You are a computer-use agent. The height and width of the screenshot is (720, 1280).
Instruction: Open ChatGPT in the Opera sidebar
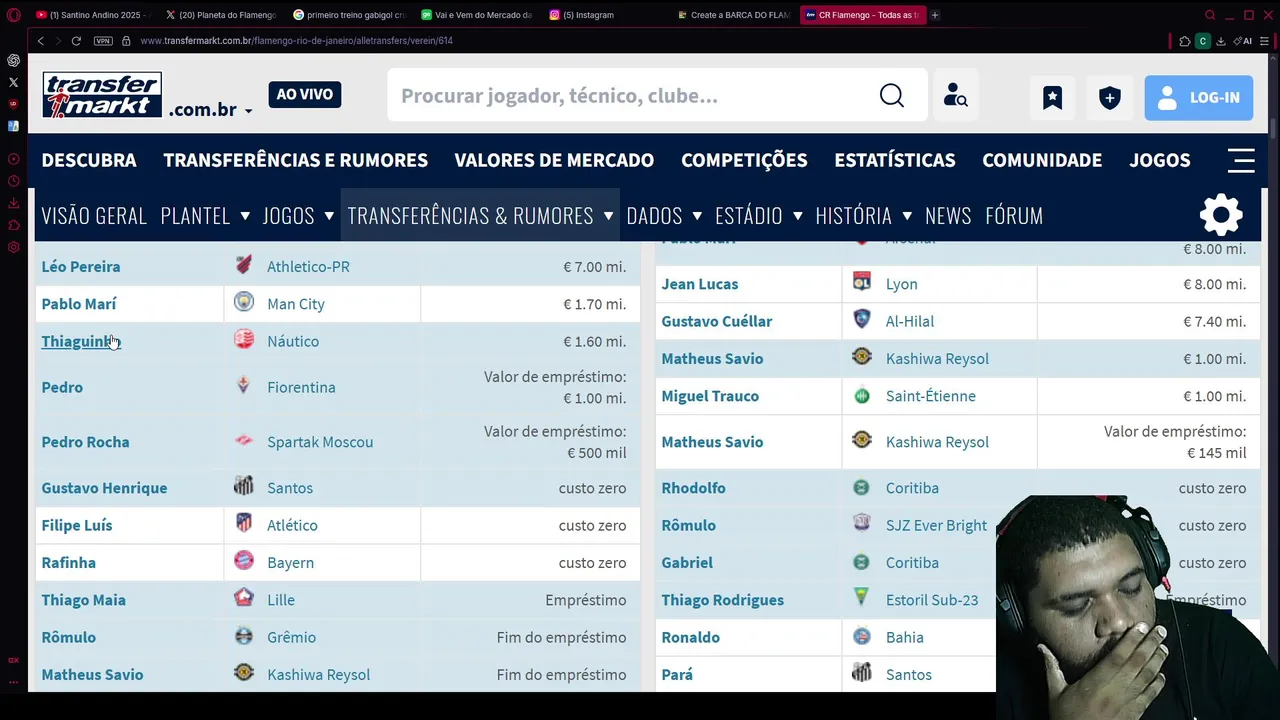coord(13,61)
